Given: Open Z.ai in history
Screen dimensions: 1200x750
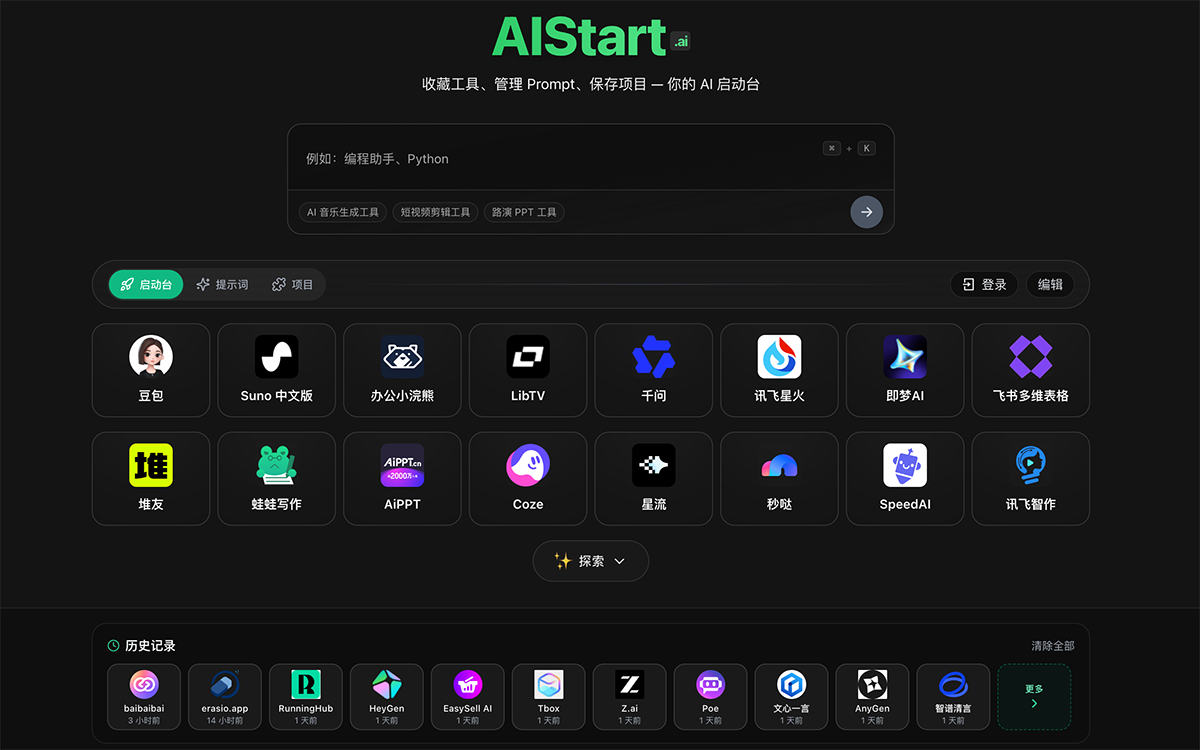Looking at the screenshot, I should click(630, 697).
